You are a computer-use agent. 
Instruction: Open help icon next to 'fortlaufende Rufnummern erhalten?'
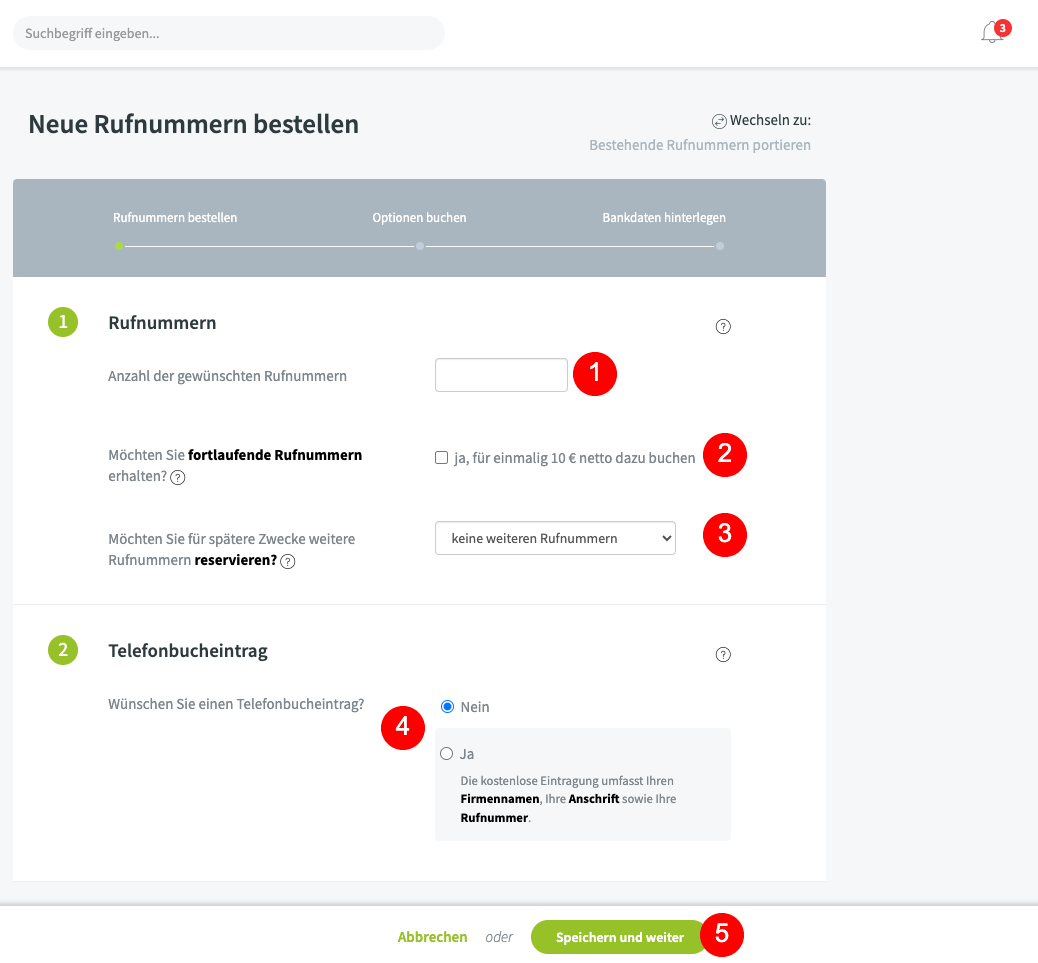pyautogui.click(x=177, y=477)
